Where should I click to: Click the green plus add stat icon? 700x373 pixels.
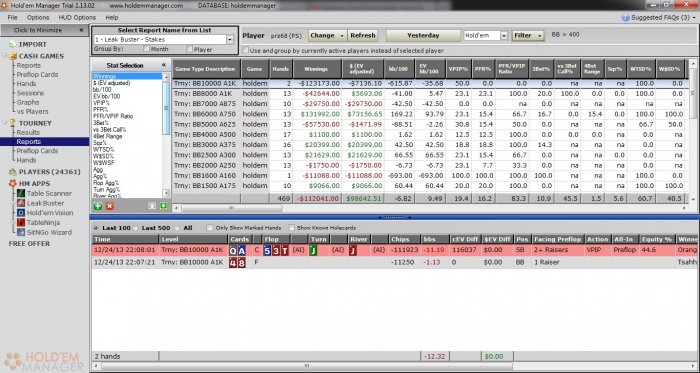tap(98, 206)
